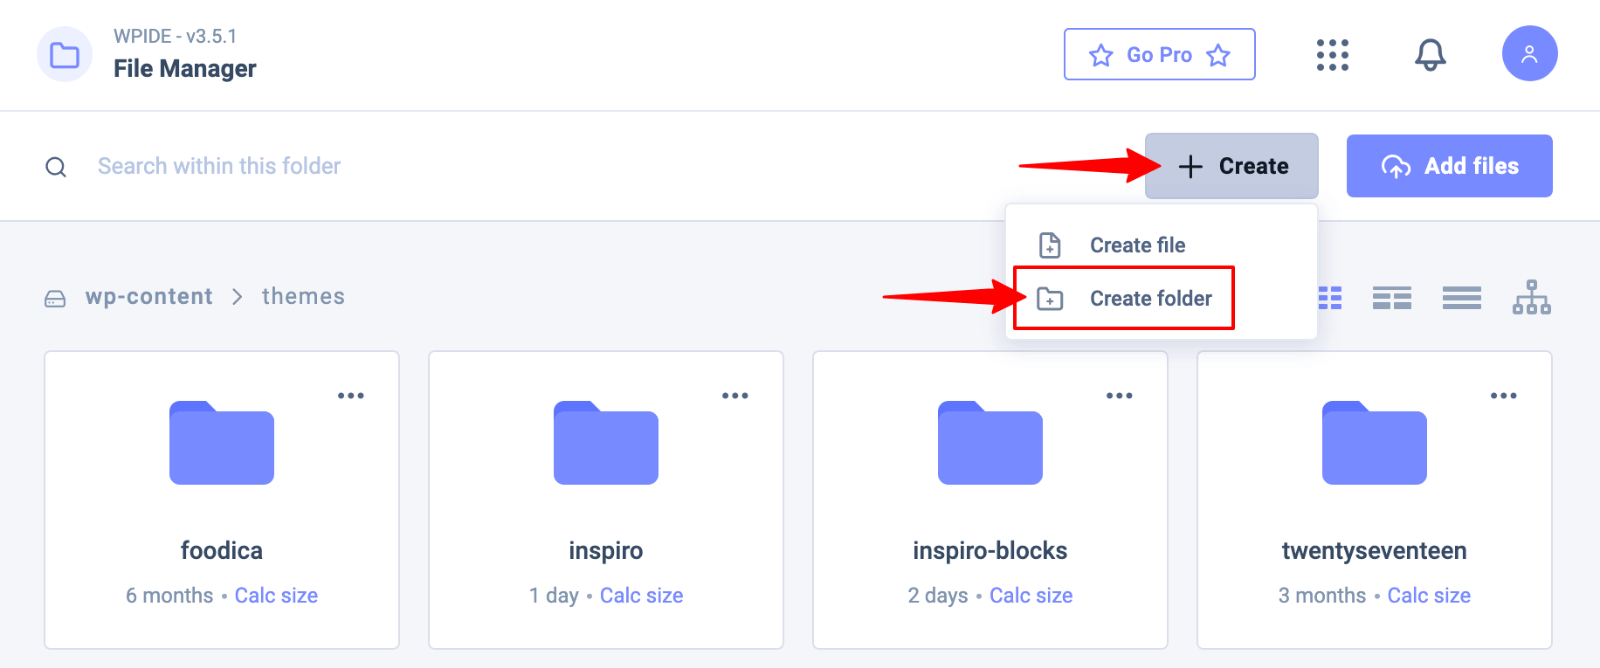Click the Go Pro button
The image size is (1600, 668).
click(1159, 55)
